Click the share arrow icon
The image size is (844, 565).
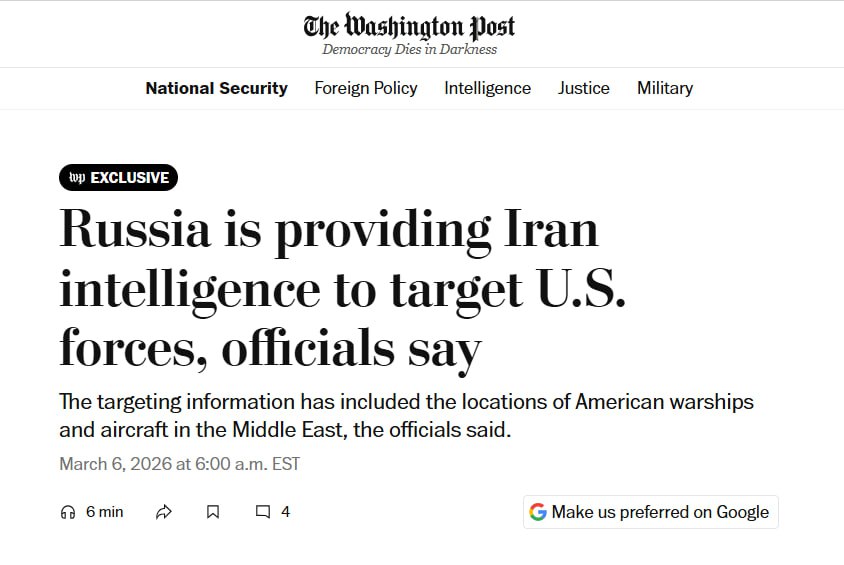coord(164,512)
